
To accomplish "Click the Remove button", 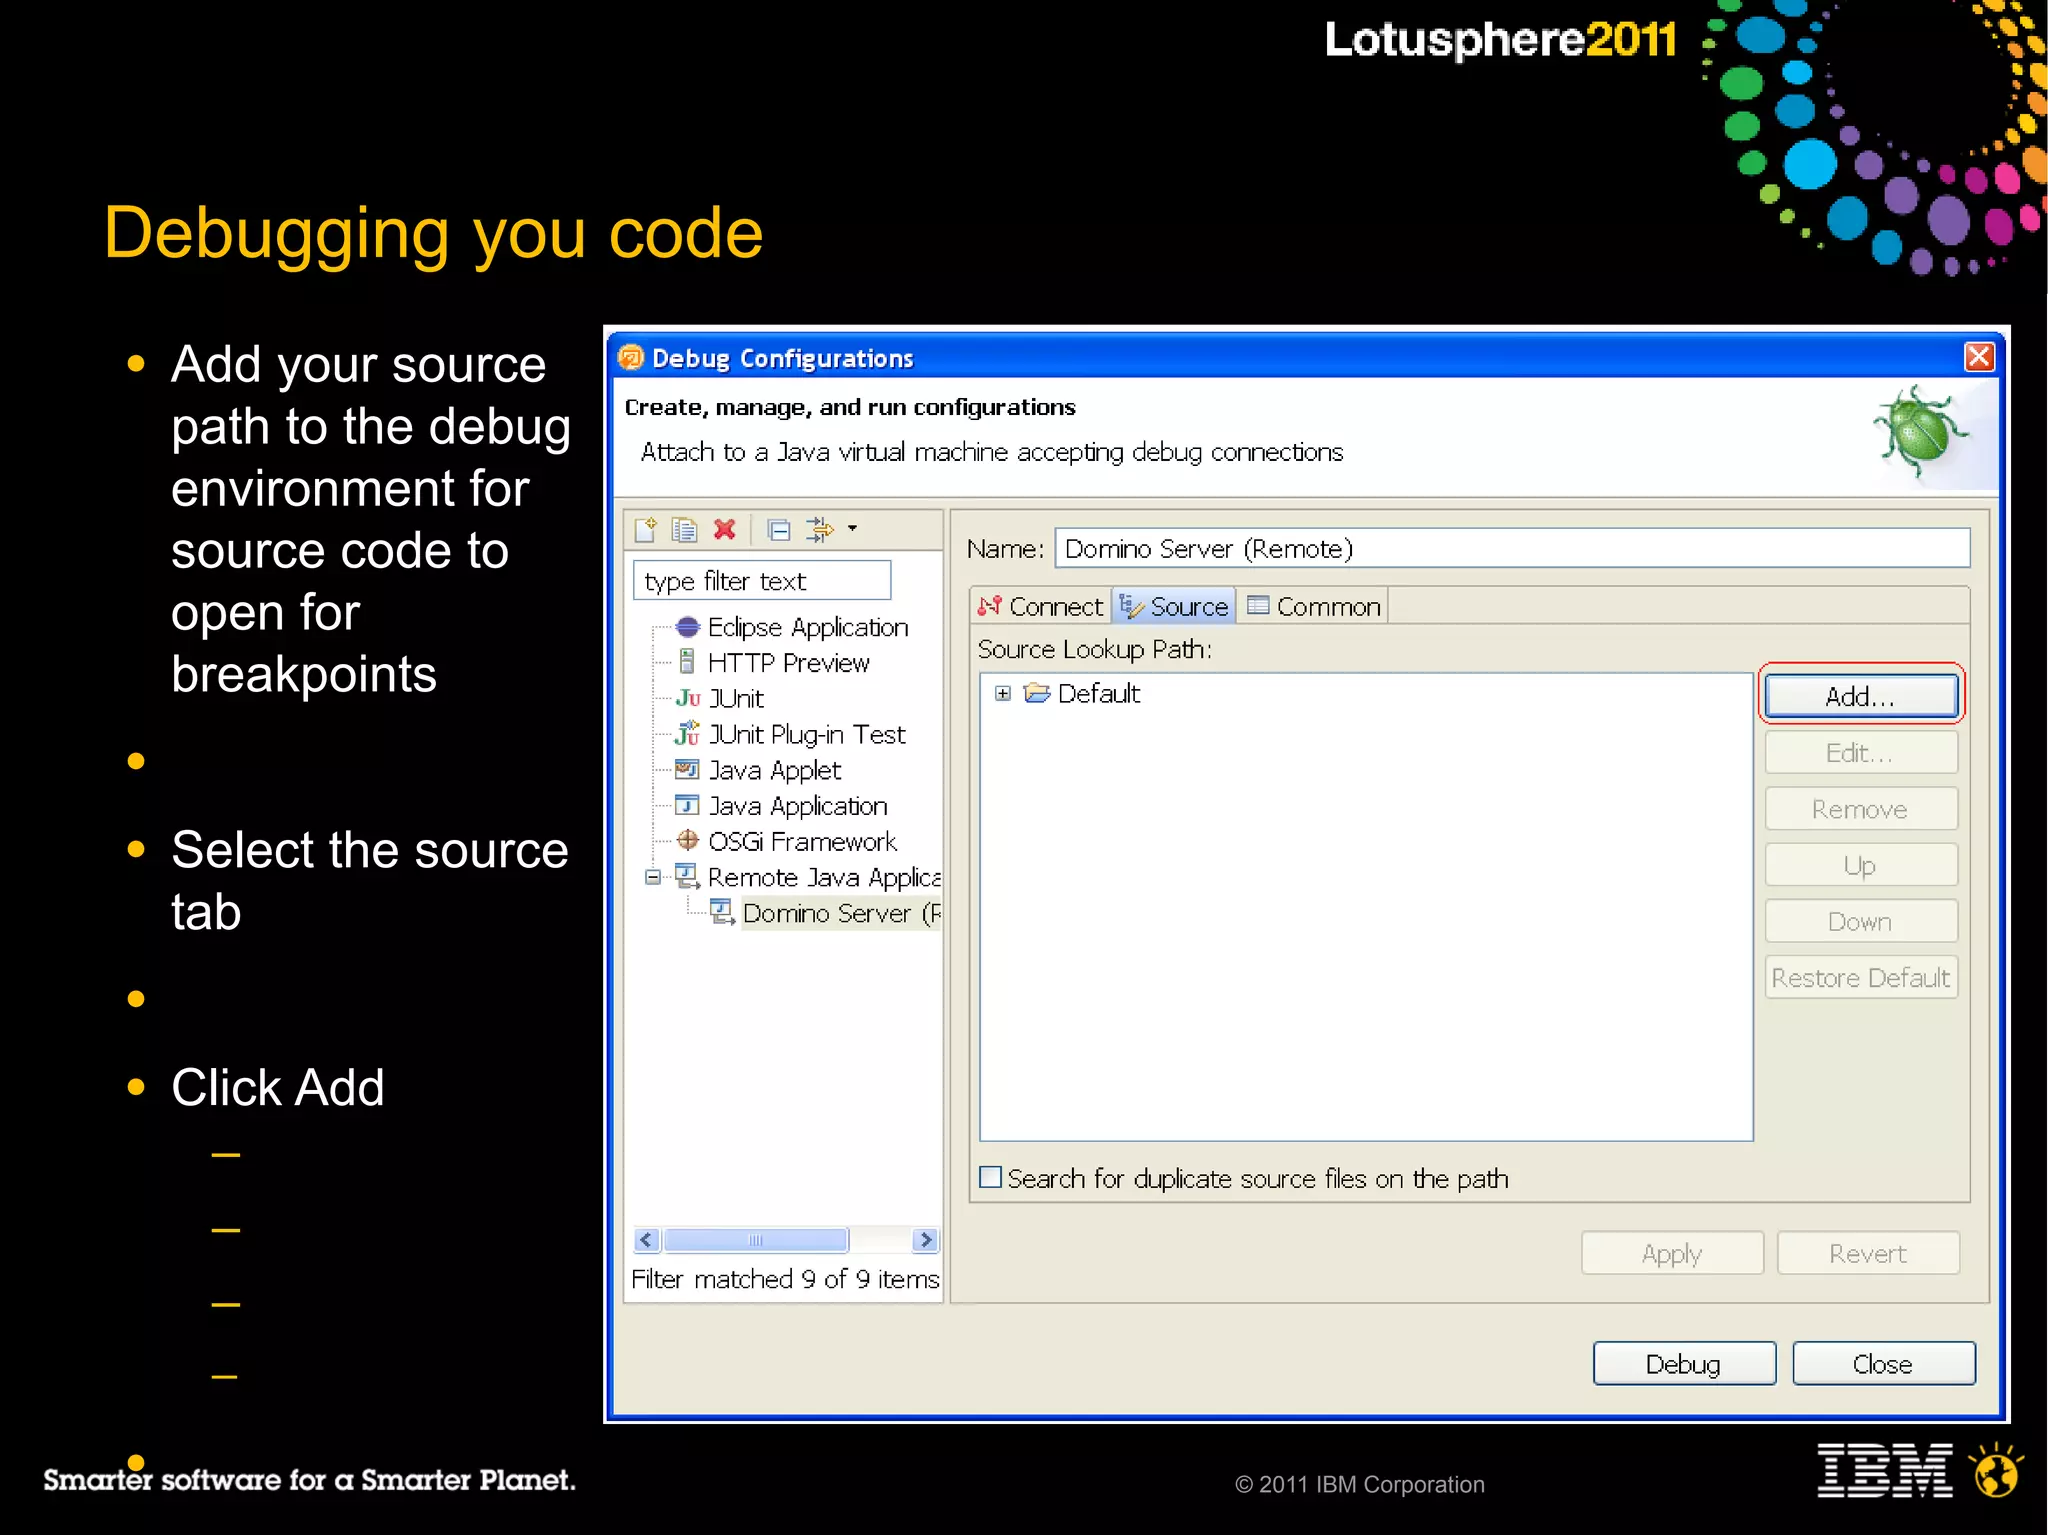I will [x=1861, y=808].
